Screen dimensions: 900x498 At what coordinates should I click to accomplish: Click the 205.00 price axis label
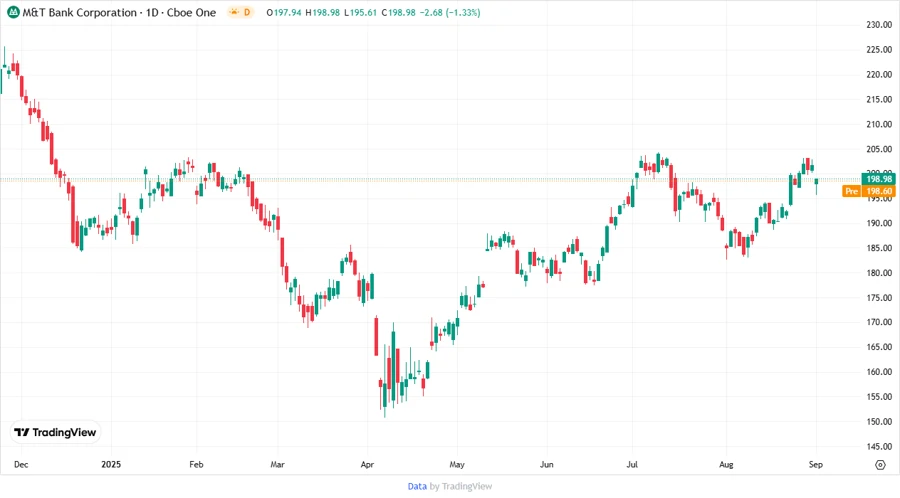(x=879, y=149)
